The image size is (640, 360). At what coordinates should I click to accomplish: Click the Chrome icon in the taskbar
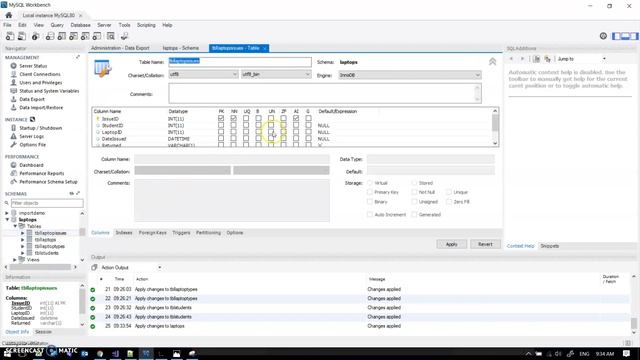pos(100,353)
